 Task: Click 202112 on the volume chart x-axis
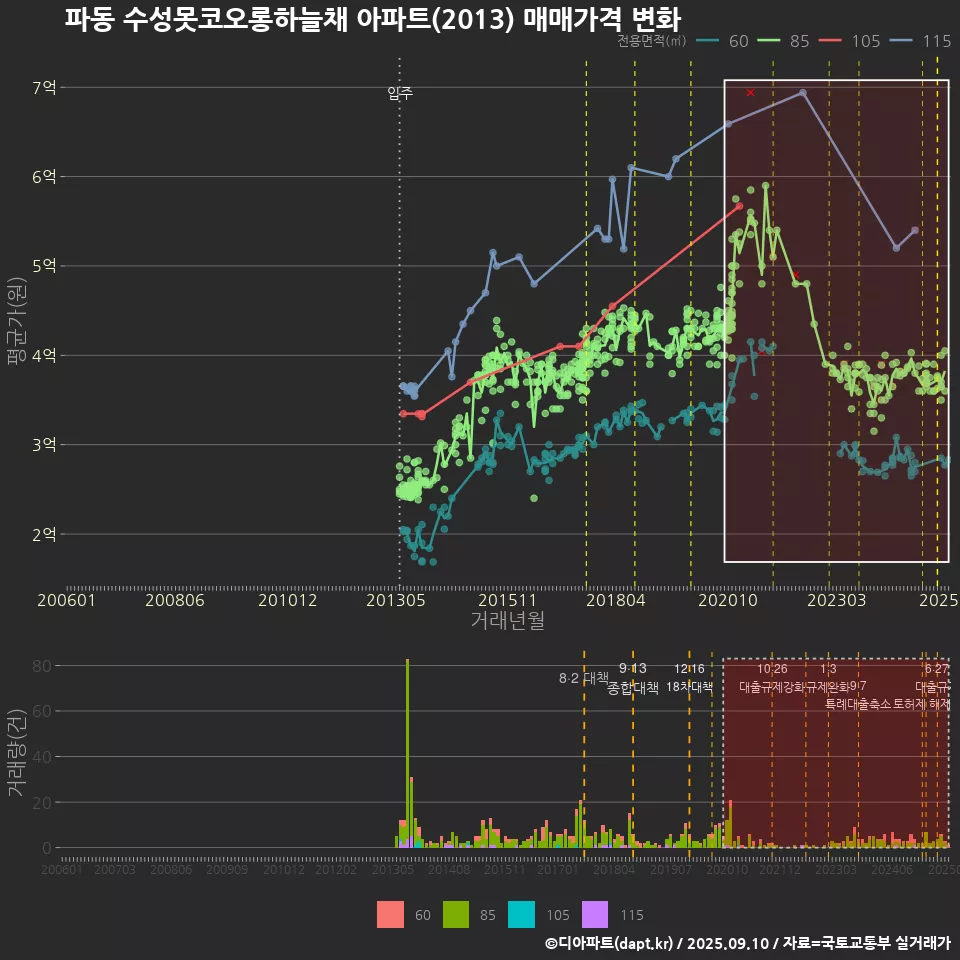coord(781,869)
